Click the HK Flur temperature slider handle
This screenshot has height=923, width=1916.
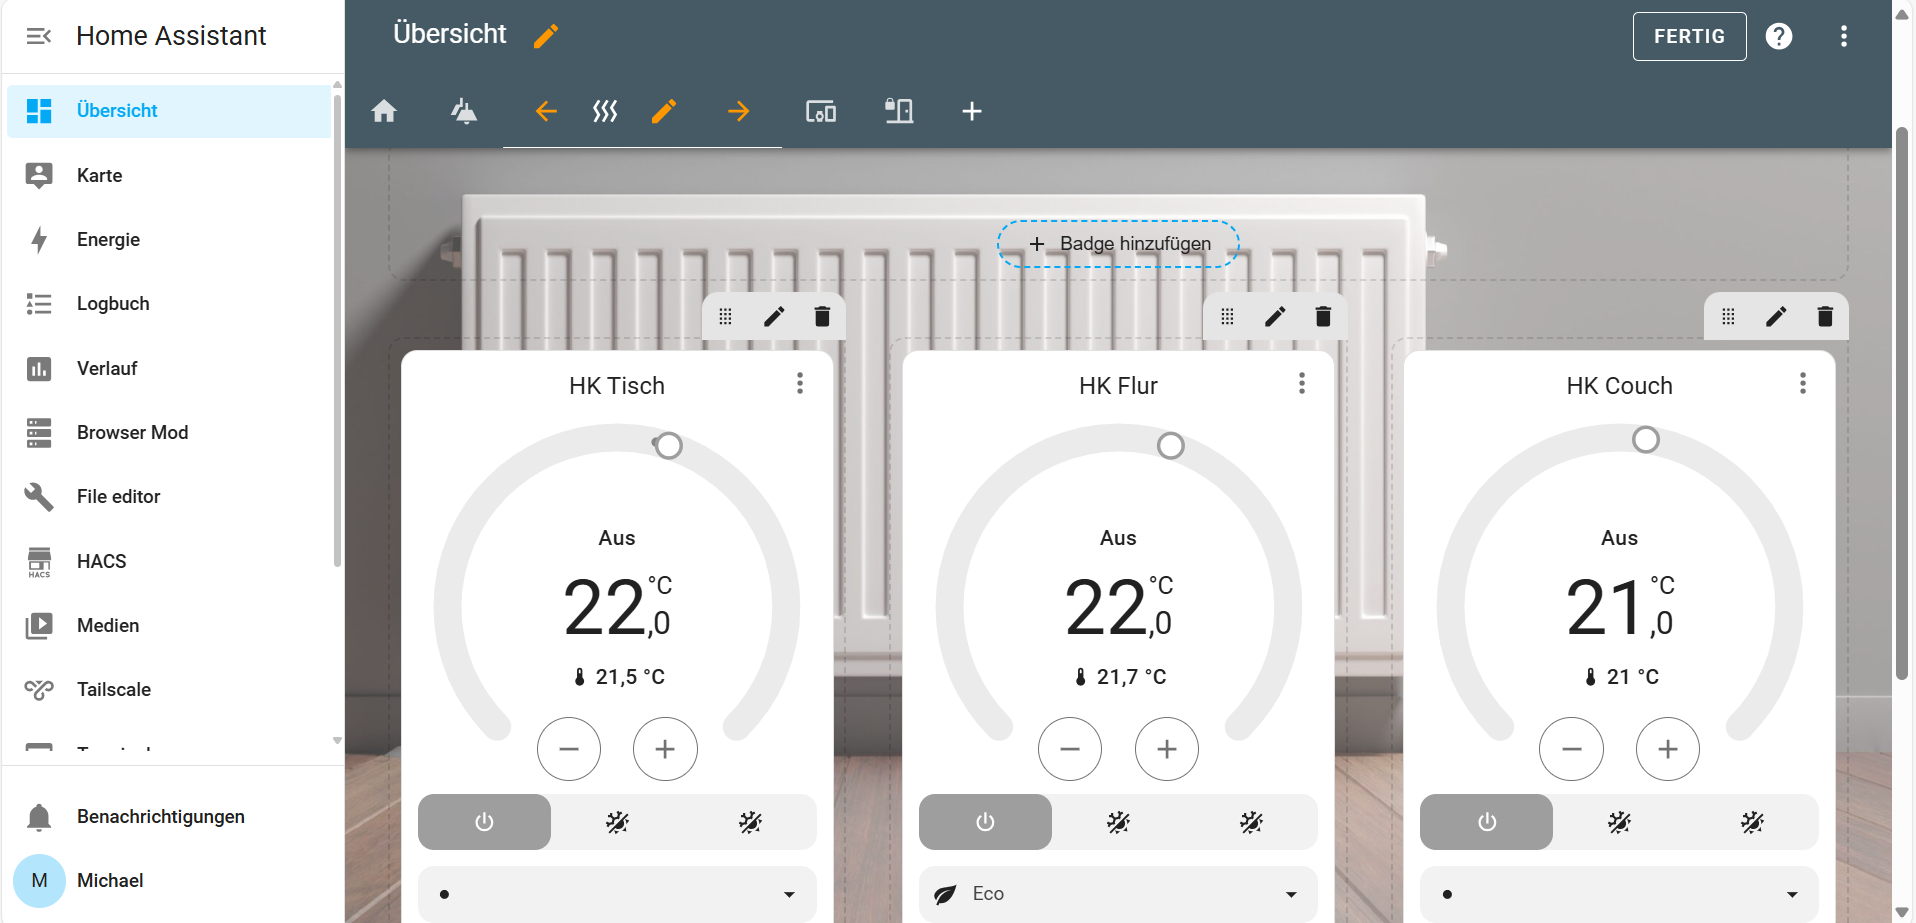(1170, 445)
